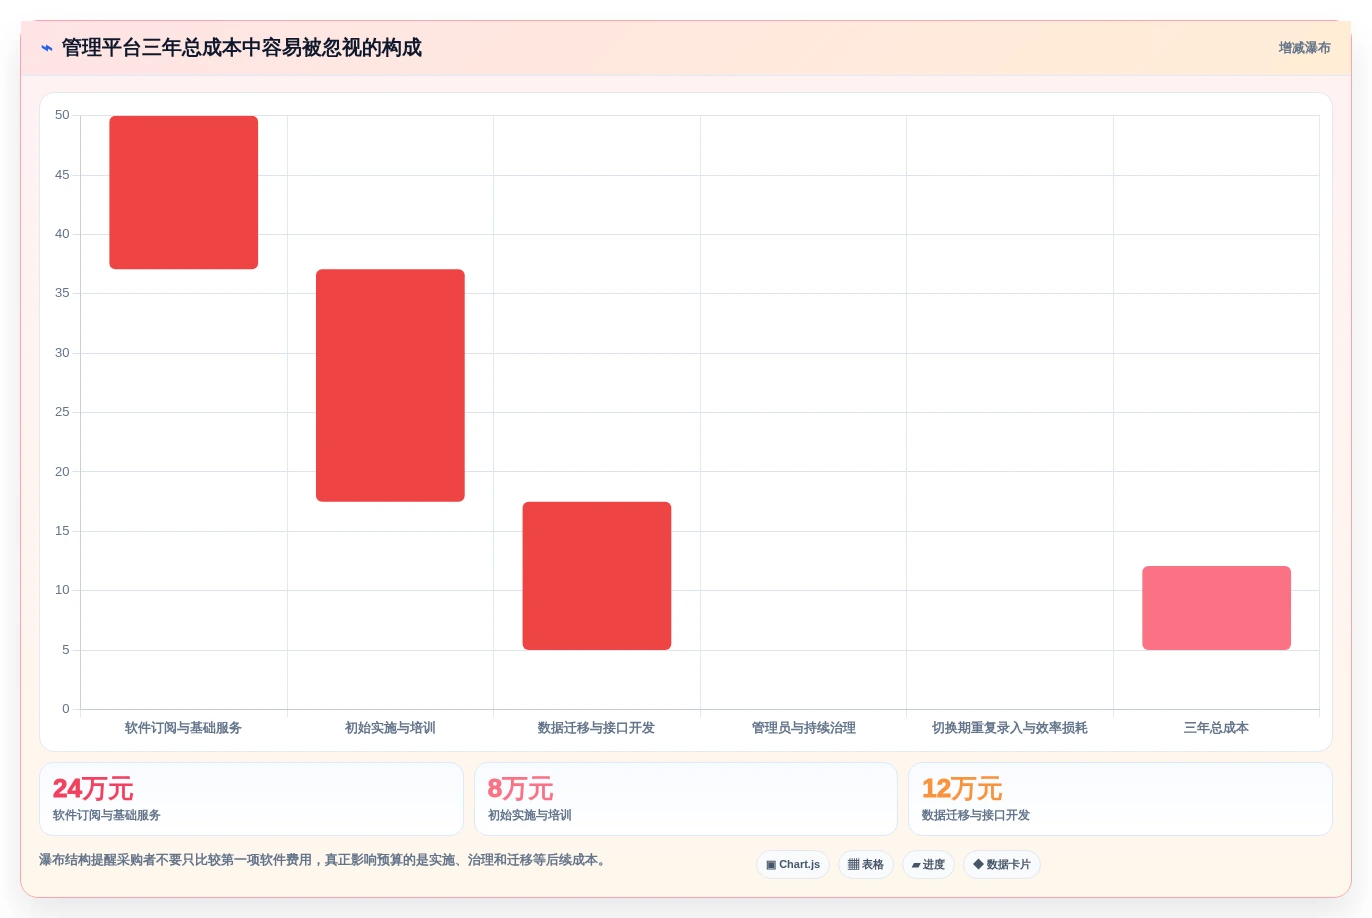
Task: Click the x-axis label 管理员与持续治理
Action: (x=803, y=728)
